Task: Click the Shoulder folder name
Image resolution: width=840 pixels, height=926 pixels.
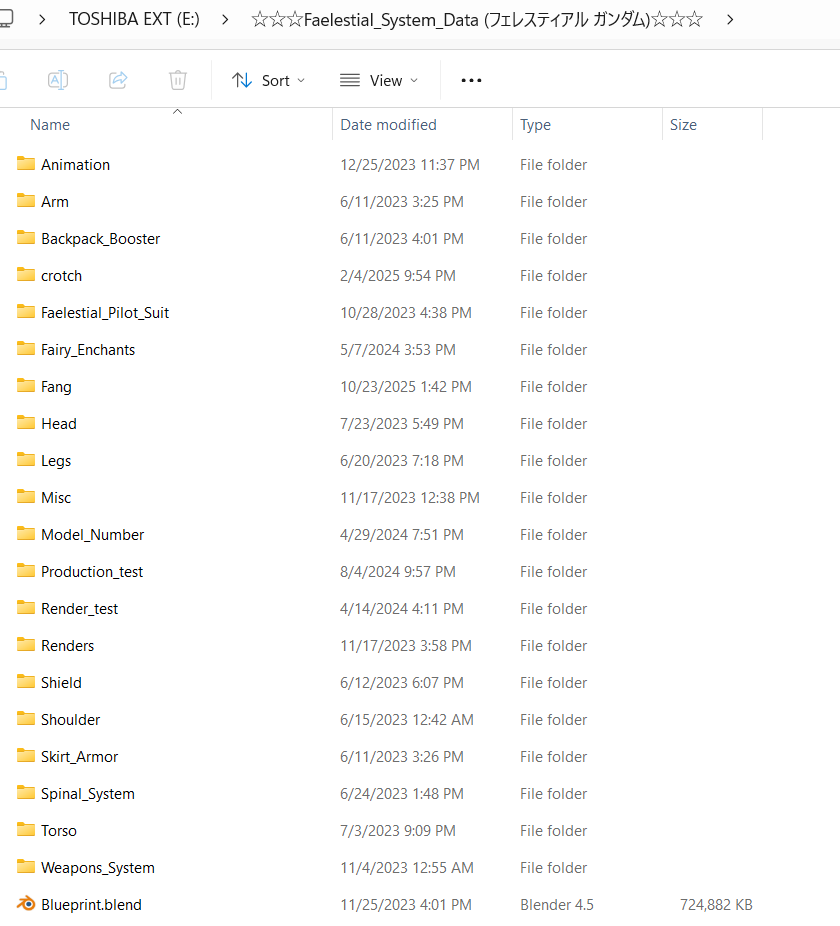Action: [71, 720]
